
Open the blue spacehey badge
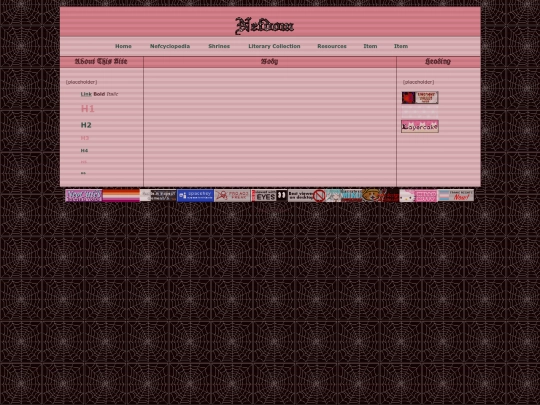pos(195,196)
